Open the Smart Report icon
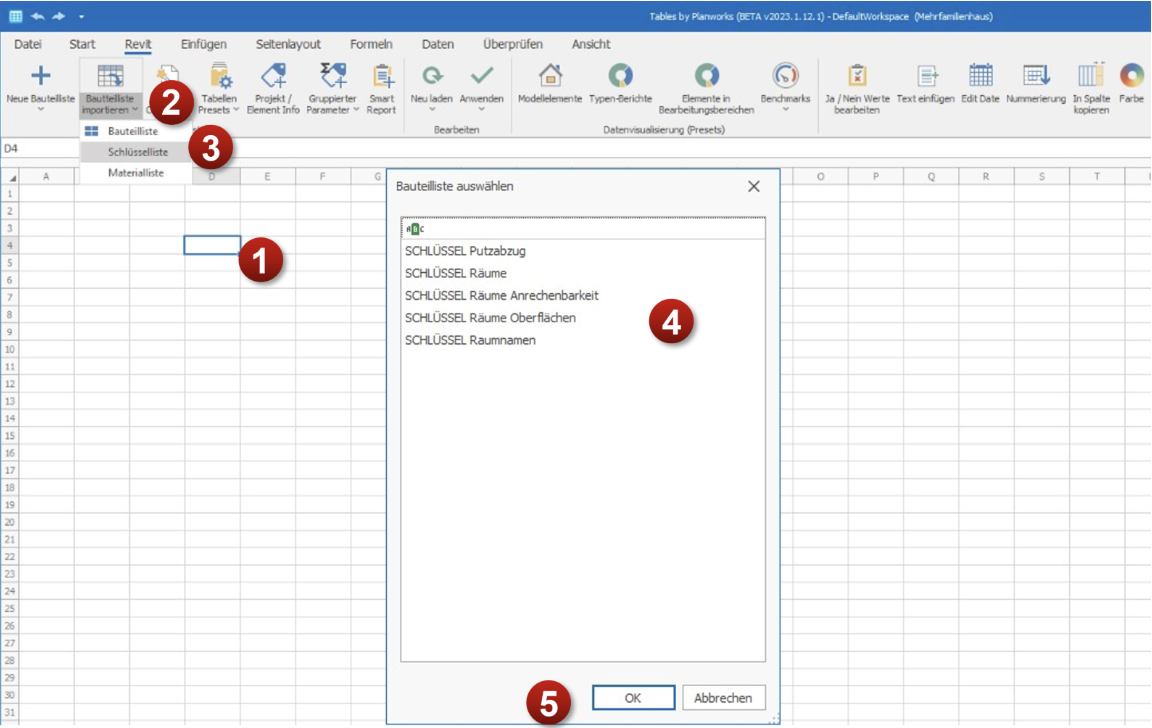The height and width of the screenshot is (728, 1152). tap(382, 76)
